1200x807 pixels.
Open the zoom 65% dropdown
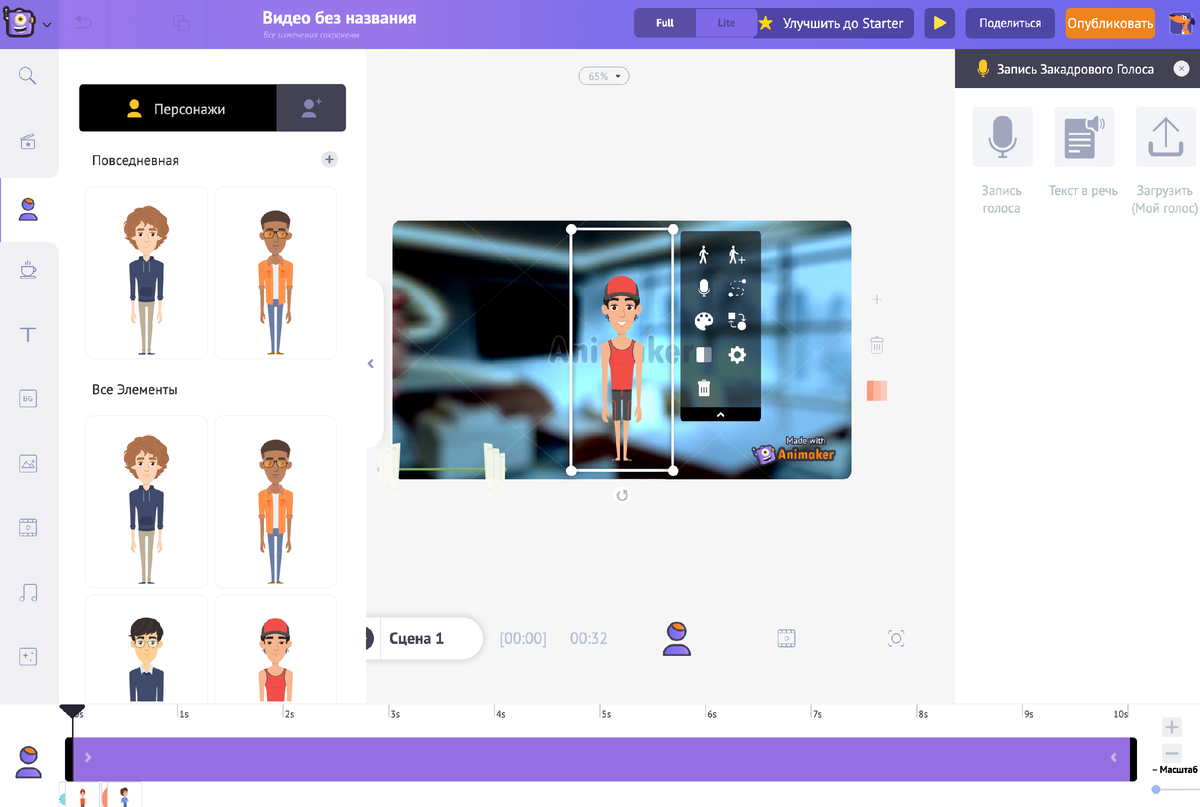[x=604, y=76]
